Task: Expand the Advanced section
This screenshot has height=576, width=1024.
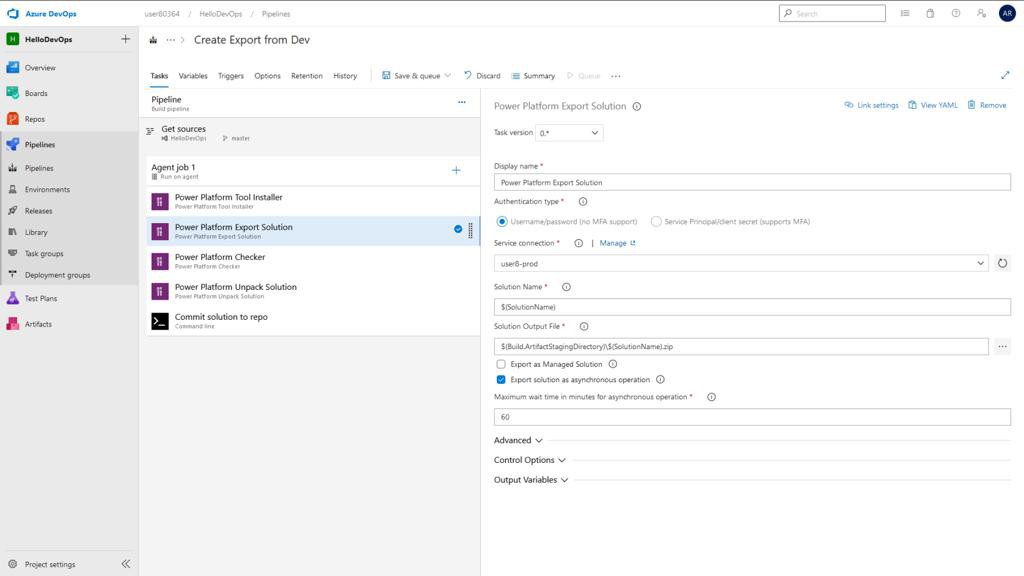Action: coord(518,440)
